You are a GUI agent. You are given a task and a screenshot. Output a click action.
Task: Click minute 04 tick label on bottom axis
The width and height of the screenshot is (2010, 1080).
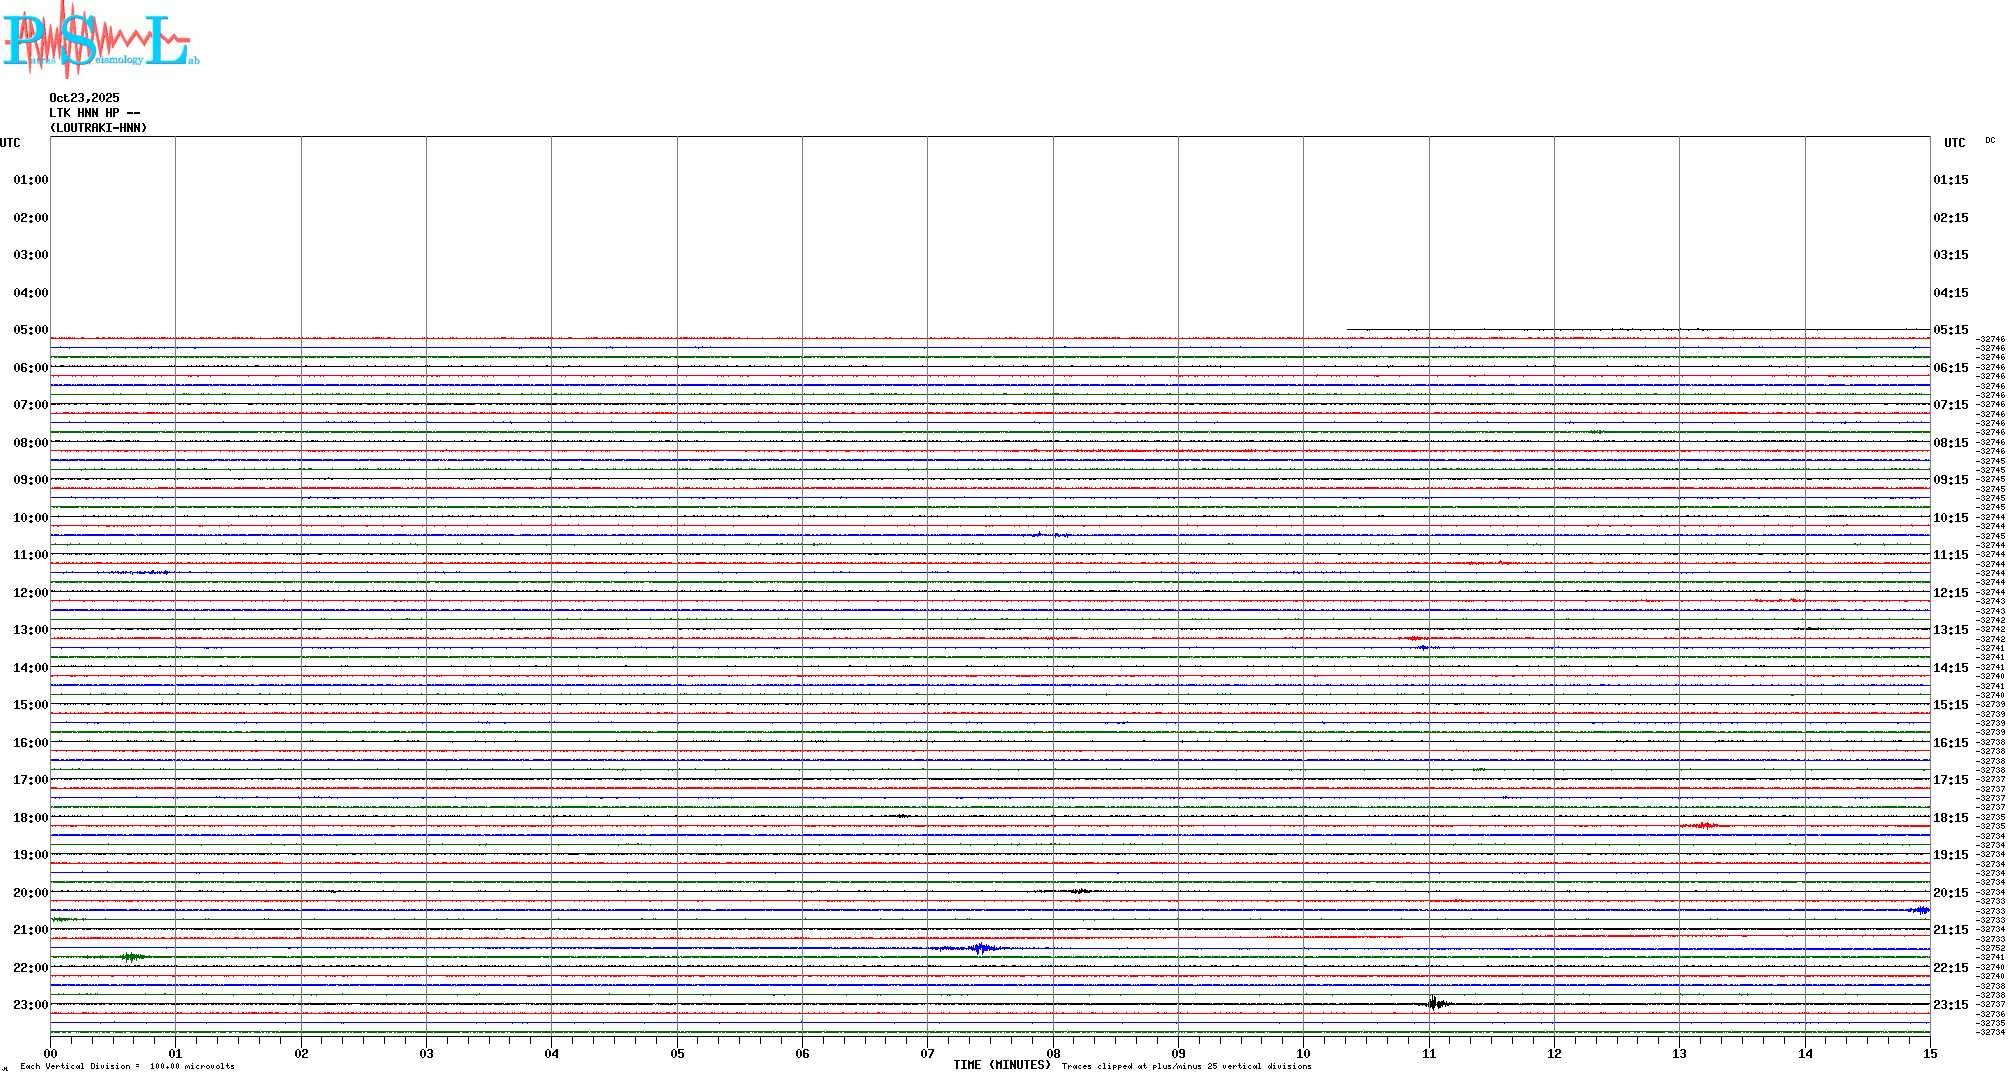point(551,1053)
